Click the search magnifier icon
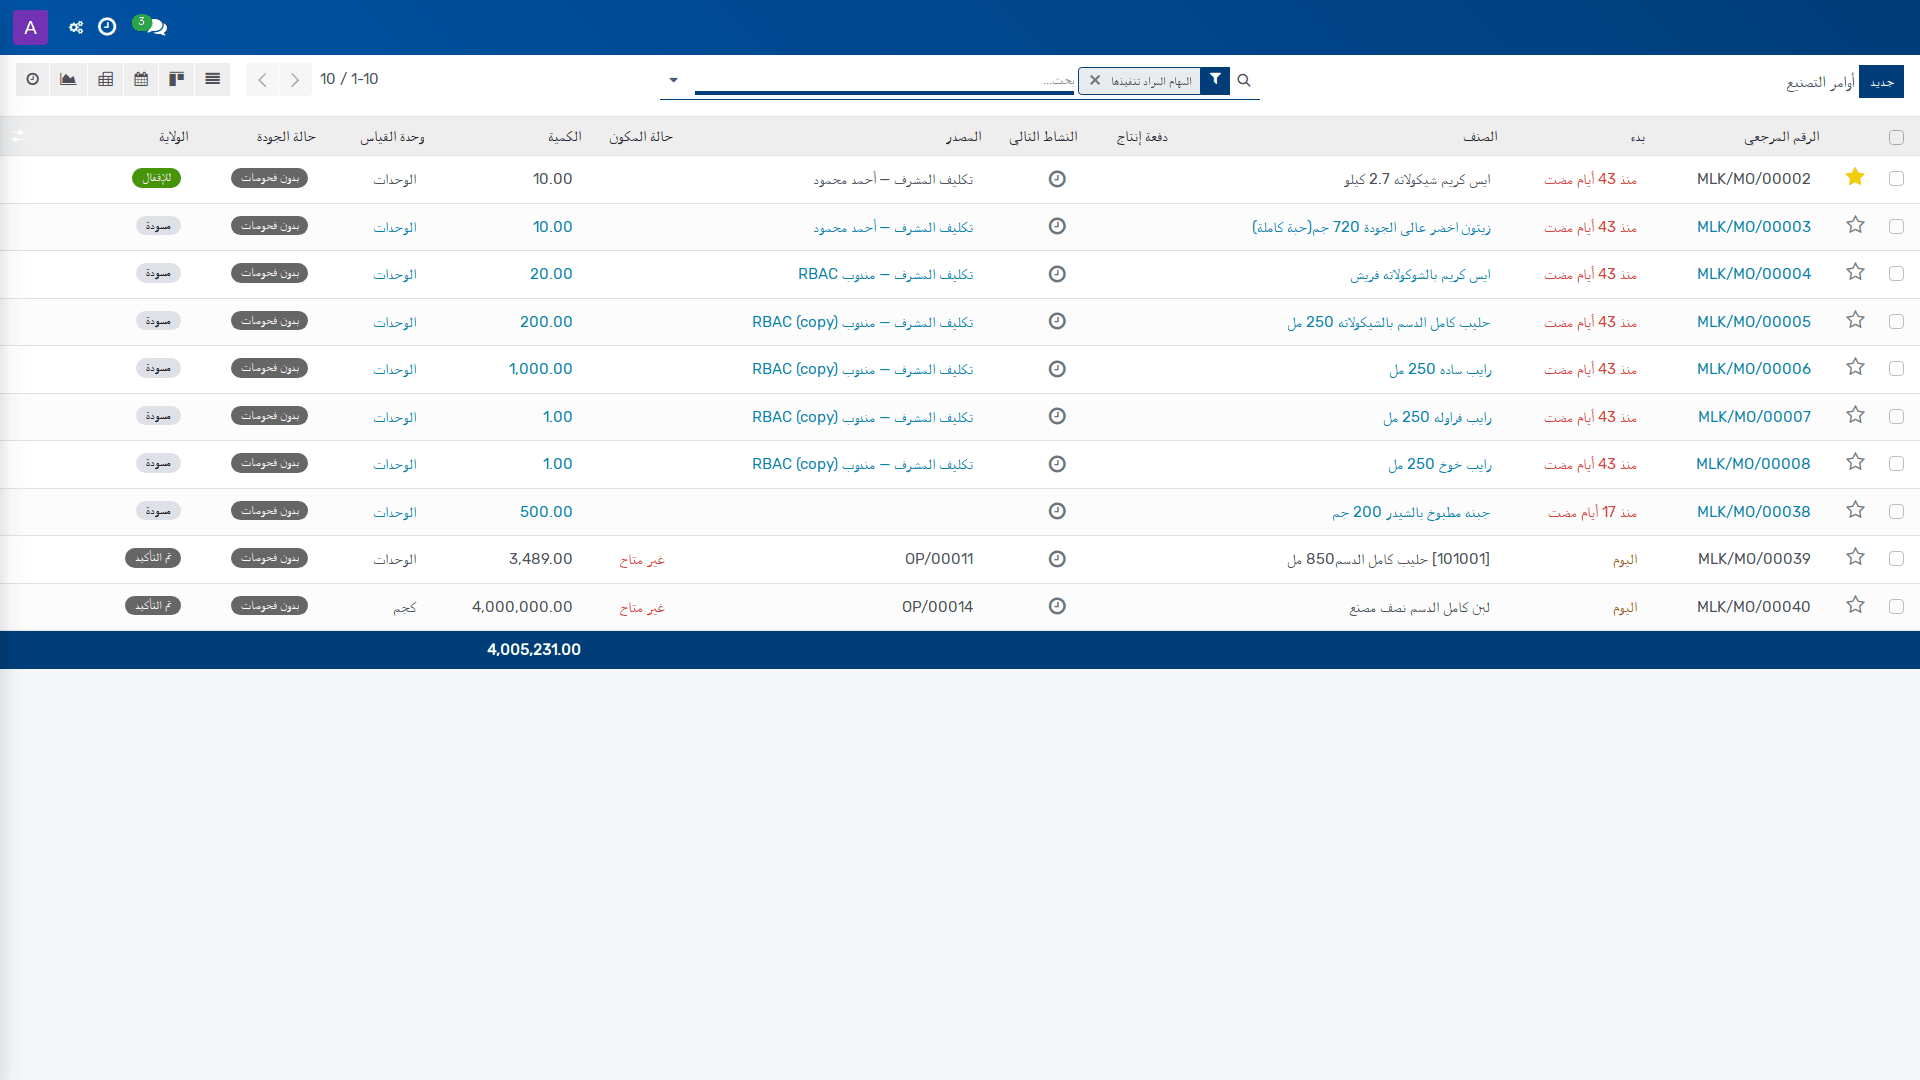This screenshot has width=1920, height=1080. pos(1244,80)
